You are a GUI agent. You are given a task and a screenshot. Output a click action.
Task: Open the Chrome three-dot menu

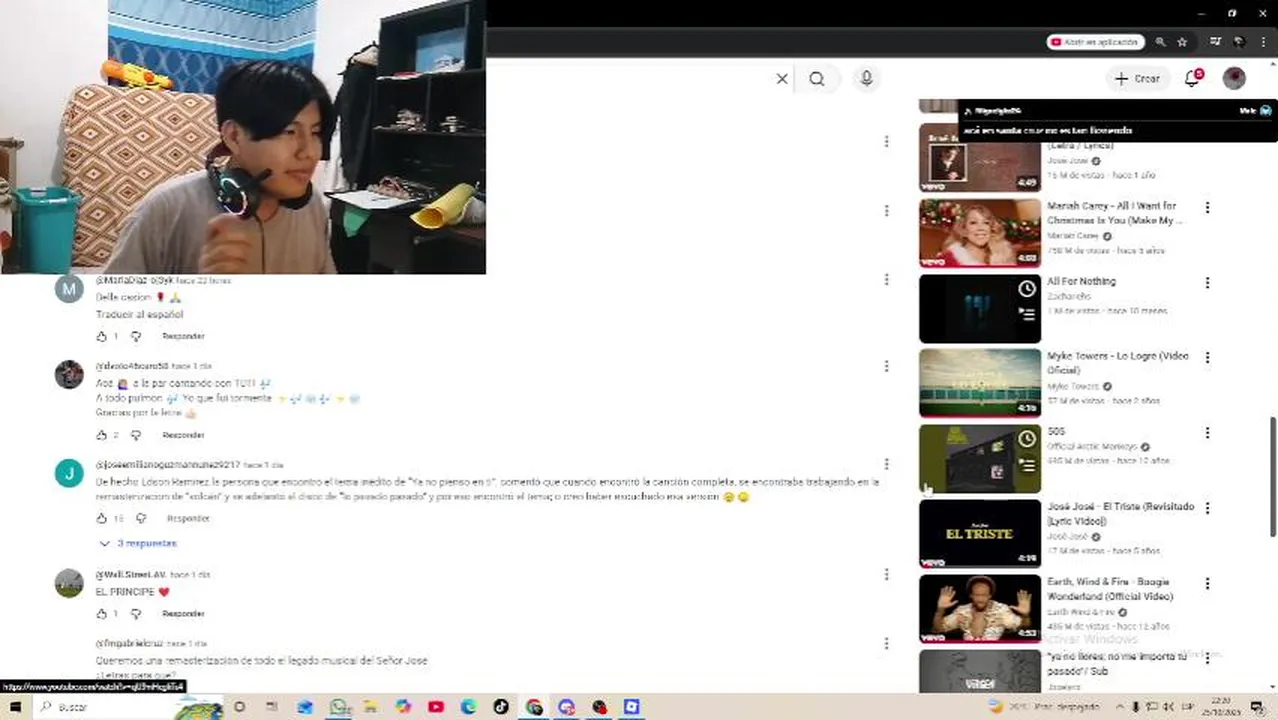point(1263,42)
